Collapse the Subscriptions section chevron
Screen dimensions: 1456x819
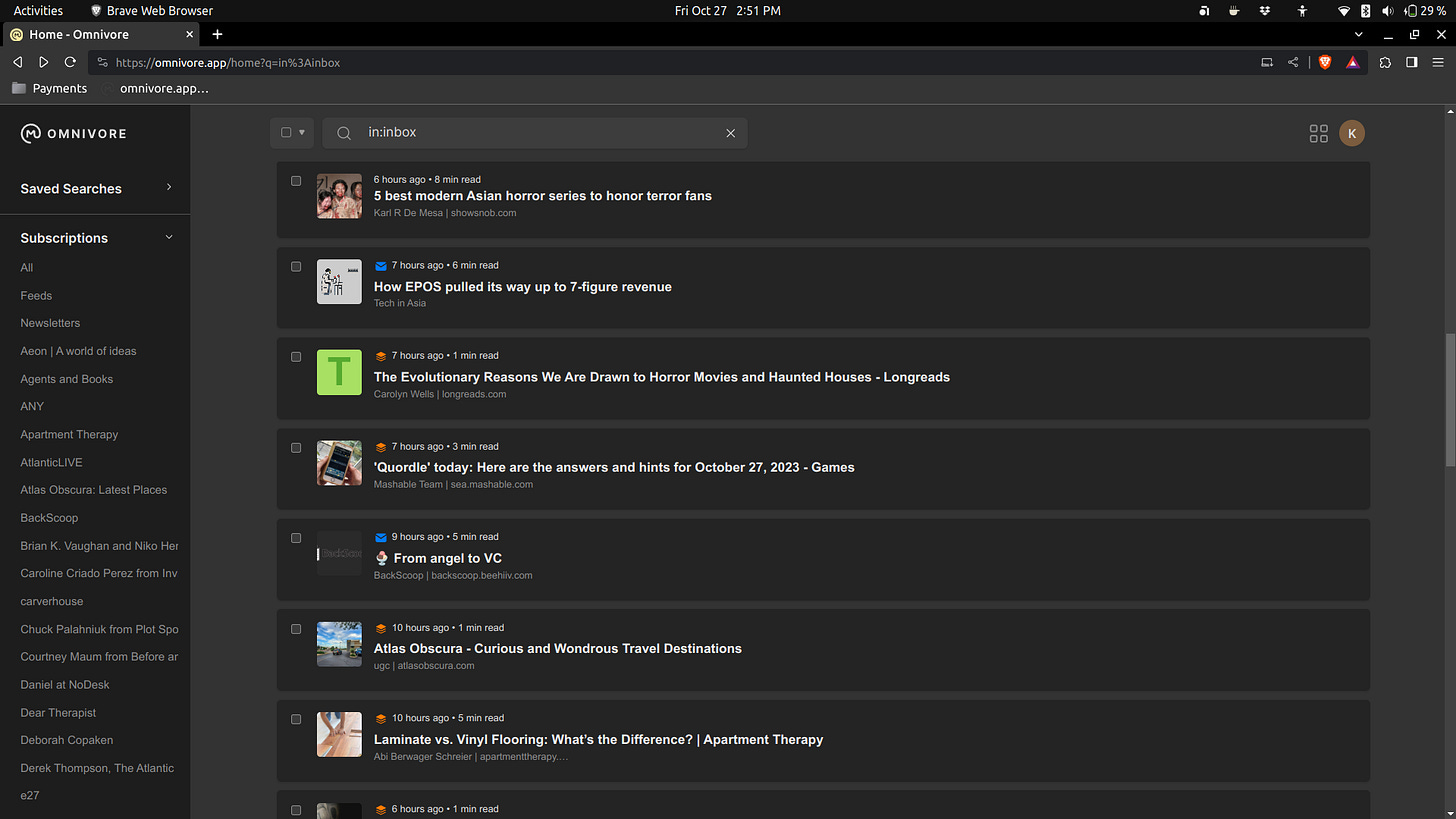[169, 237]
